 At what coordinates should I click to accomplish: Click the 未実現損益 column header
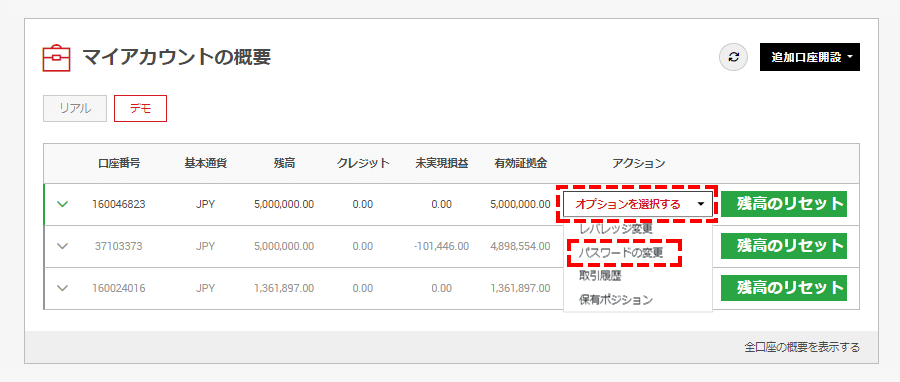(442, 163)
